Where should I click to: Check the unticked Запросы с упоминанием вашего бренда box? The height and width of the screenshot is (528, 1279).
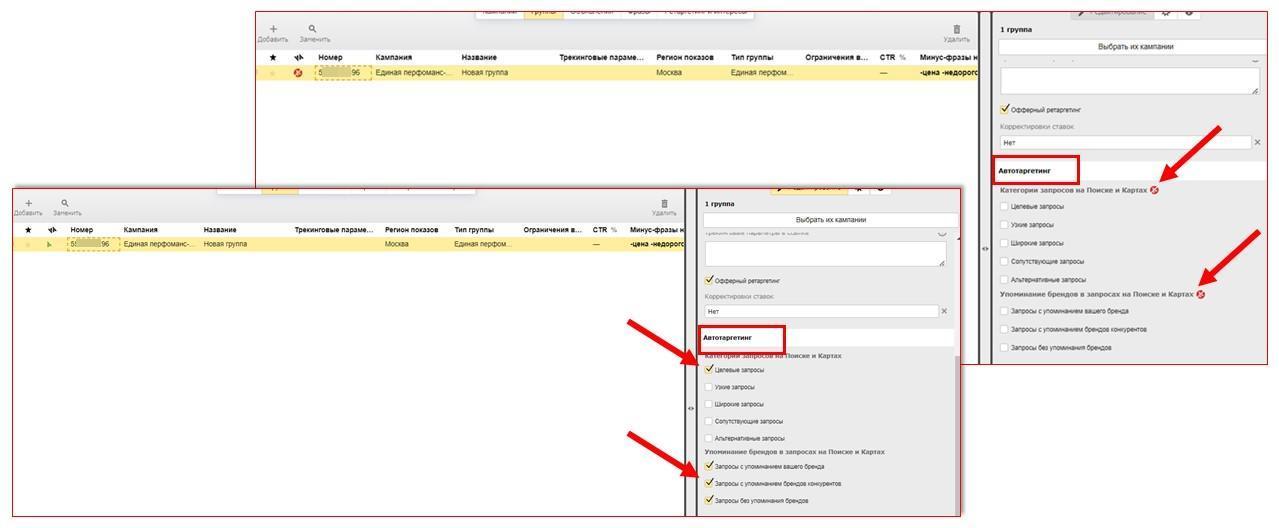[x=1005, y=311]
